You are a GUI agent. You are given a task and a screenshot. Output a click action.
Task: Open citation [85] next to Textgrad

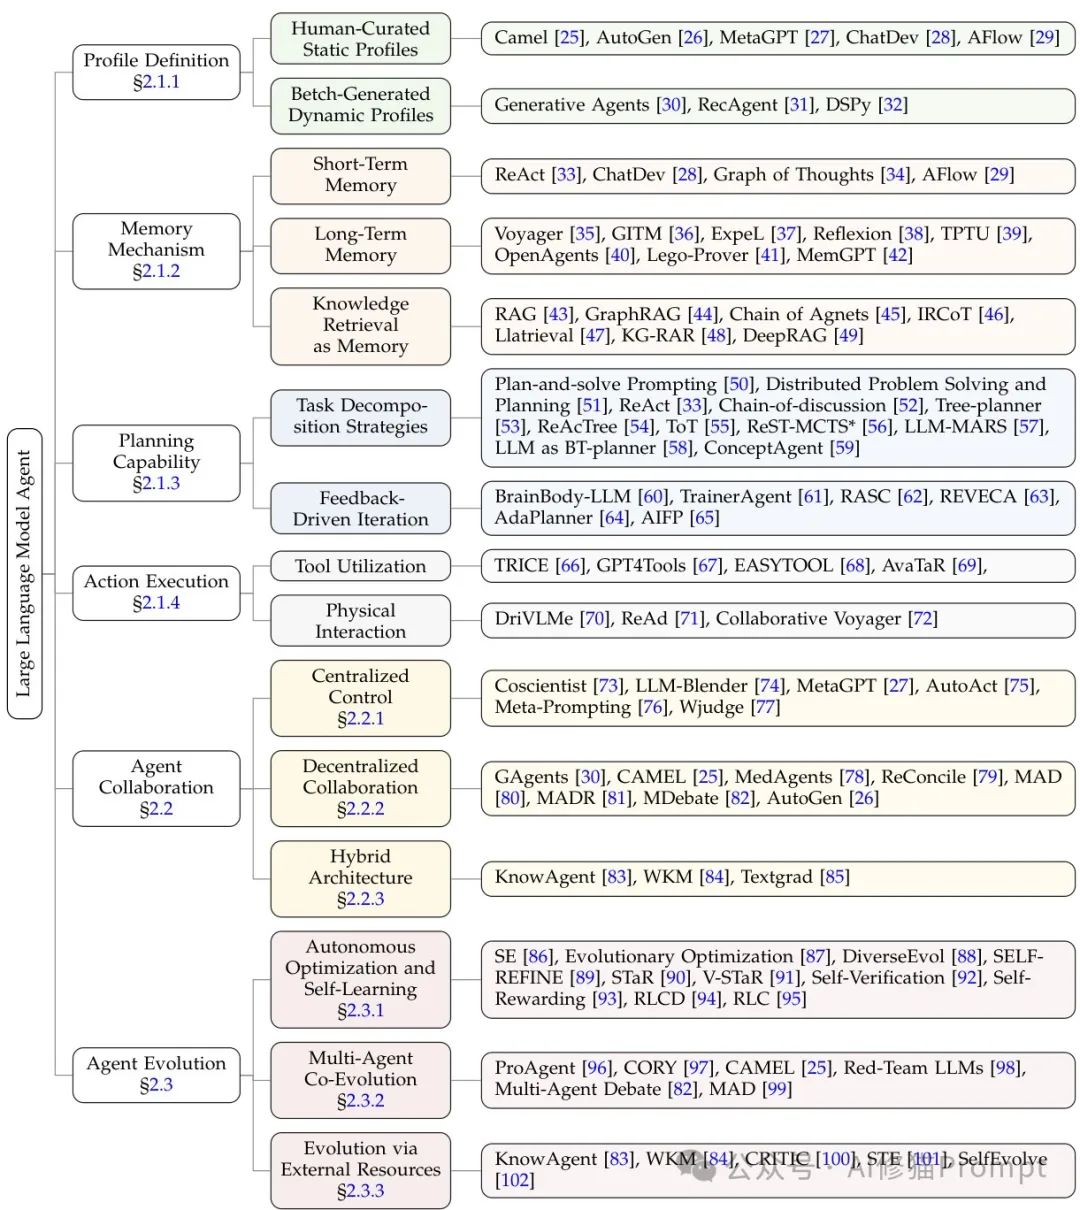[x=835, y=877]
